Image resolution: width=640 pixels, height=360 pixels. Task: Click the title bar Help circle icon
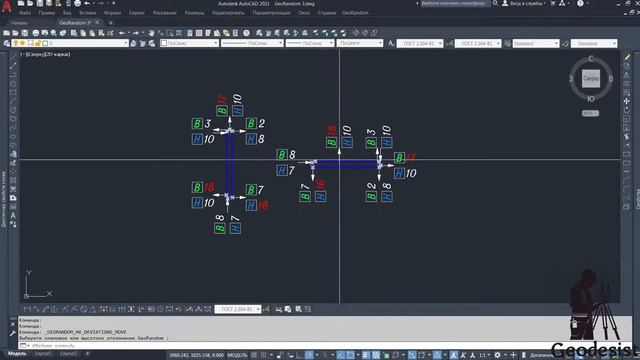point(580,3)
